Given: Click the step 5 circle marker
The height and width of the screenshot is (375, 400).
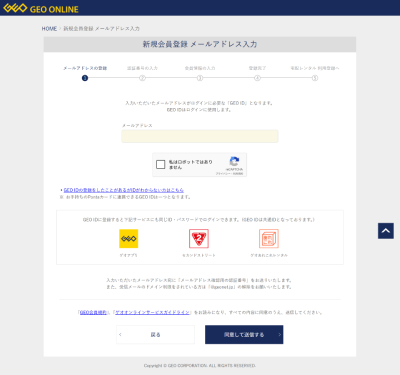Looking at the screenshot, I should coord(315,78).
